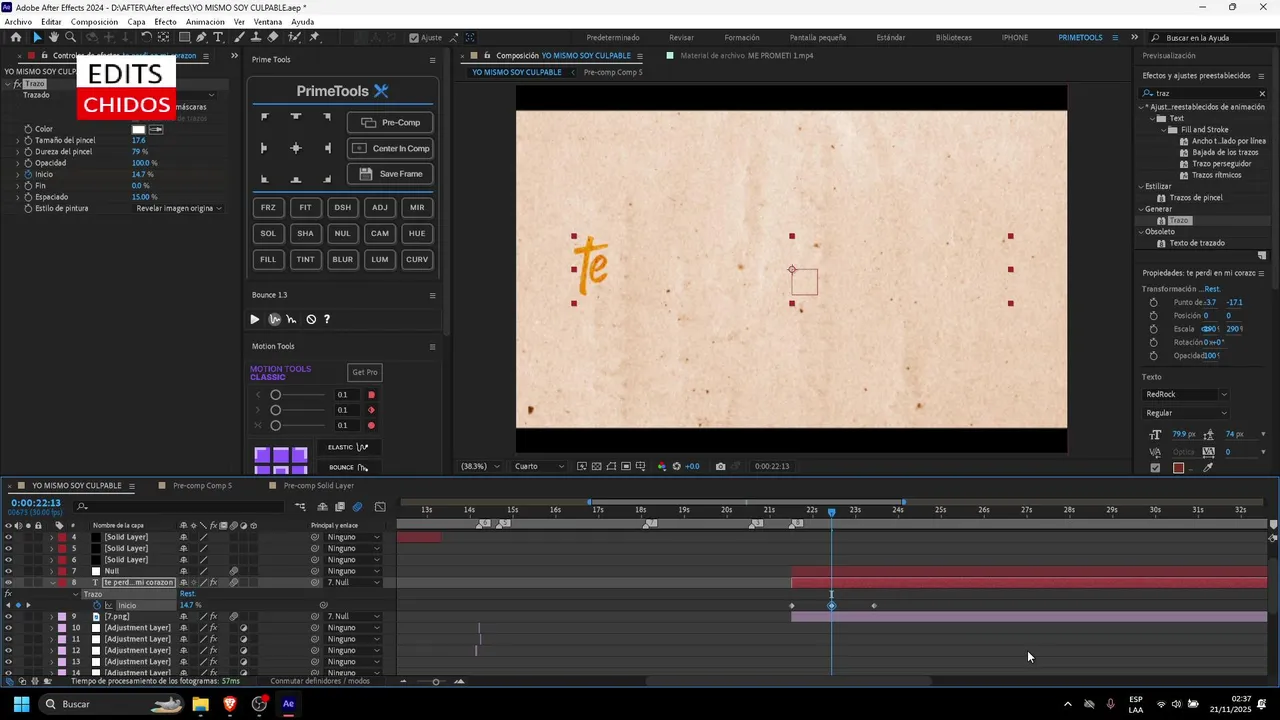Open the Efecto menu
Image resolution: width=1280 pixels, height=720 pixels.
pos(165,21)
